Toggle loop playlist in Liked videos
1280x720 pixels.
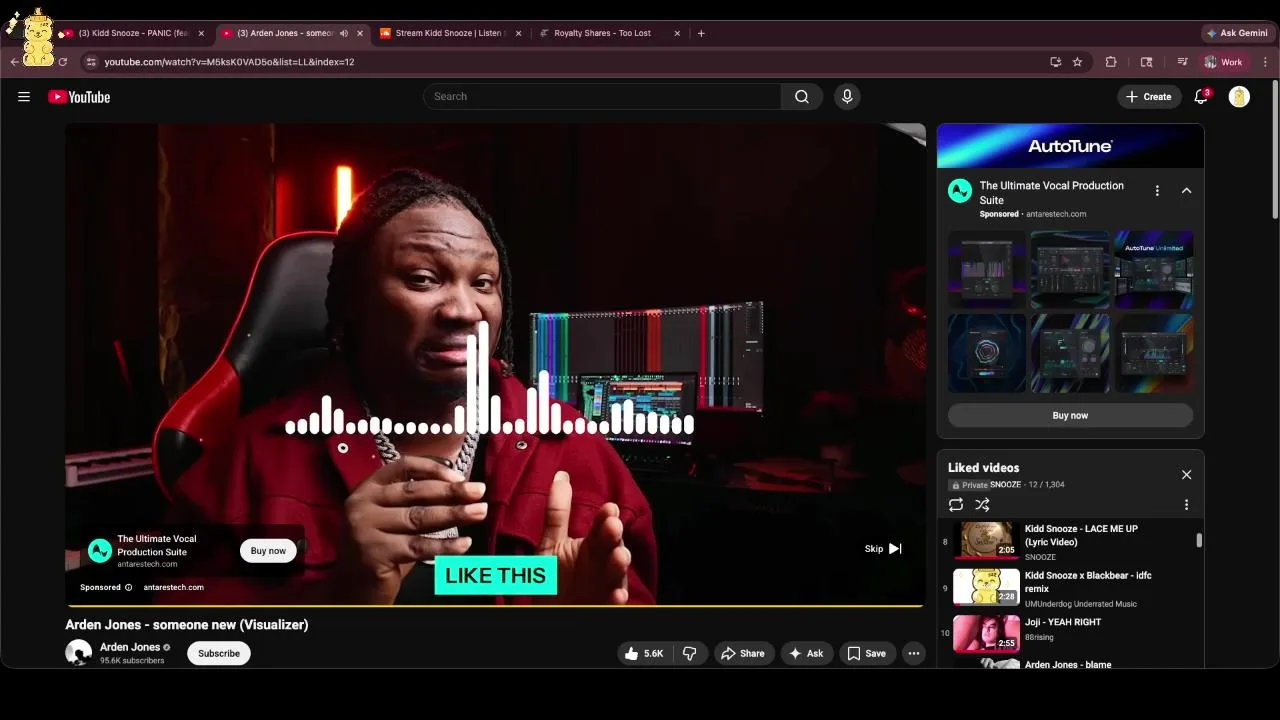tap(956, 505)
